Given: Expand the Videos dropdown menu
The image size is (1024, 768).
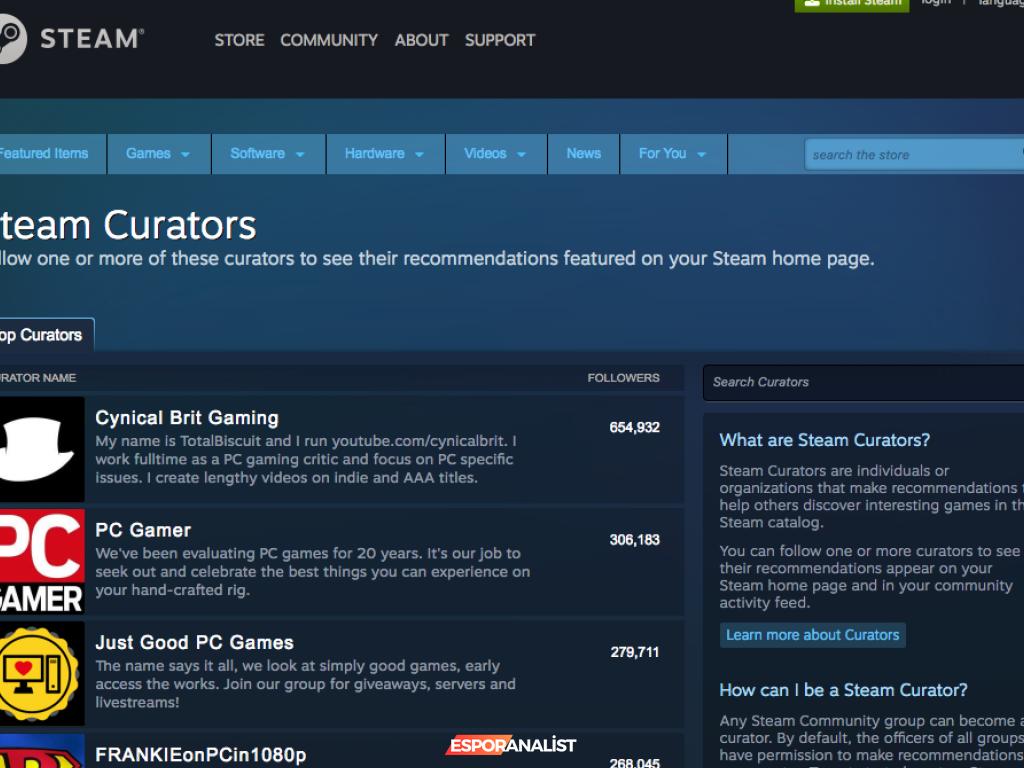Looking at the screenshot, I should coord(495,154).
